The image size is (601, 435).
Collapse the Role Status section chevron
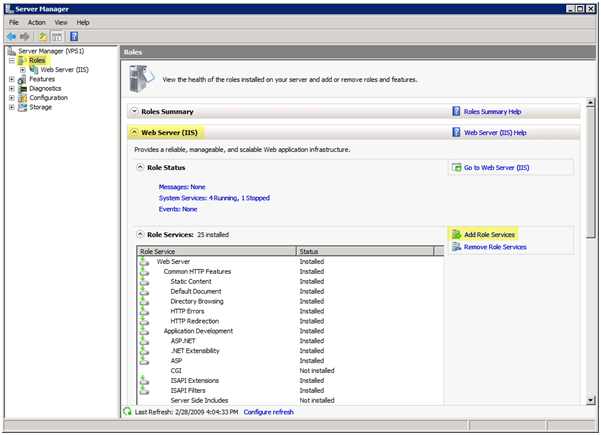(x=140, y=167)
